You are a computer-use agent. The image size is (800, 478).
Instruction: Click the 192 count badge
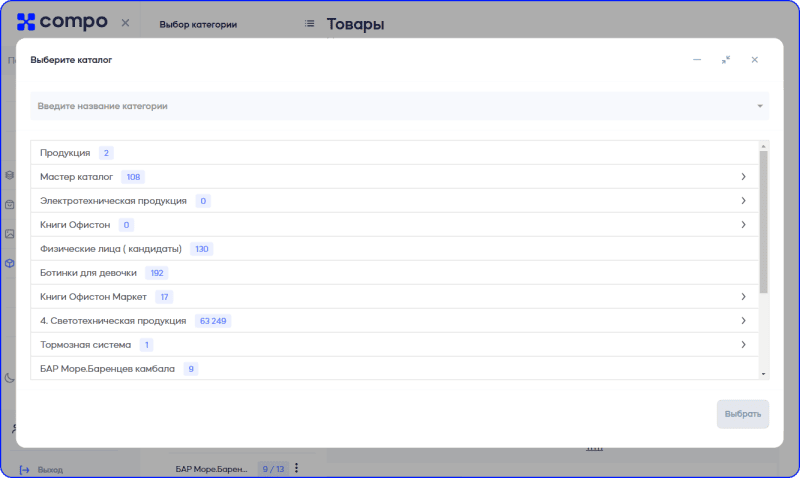click(157, 273)
